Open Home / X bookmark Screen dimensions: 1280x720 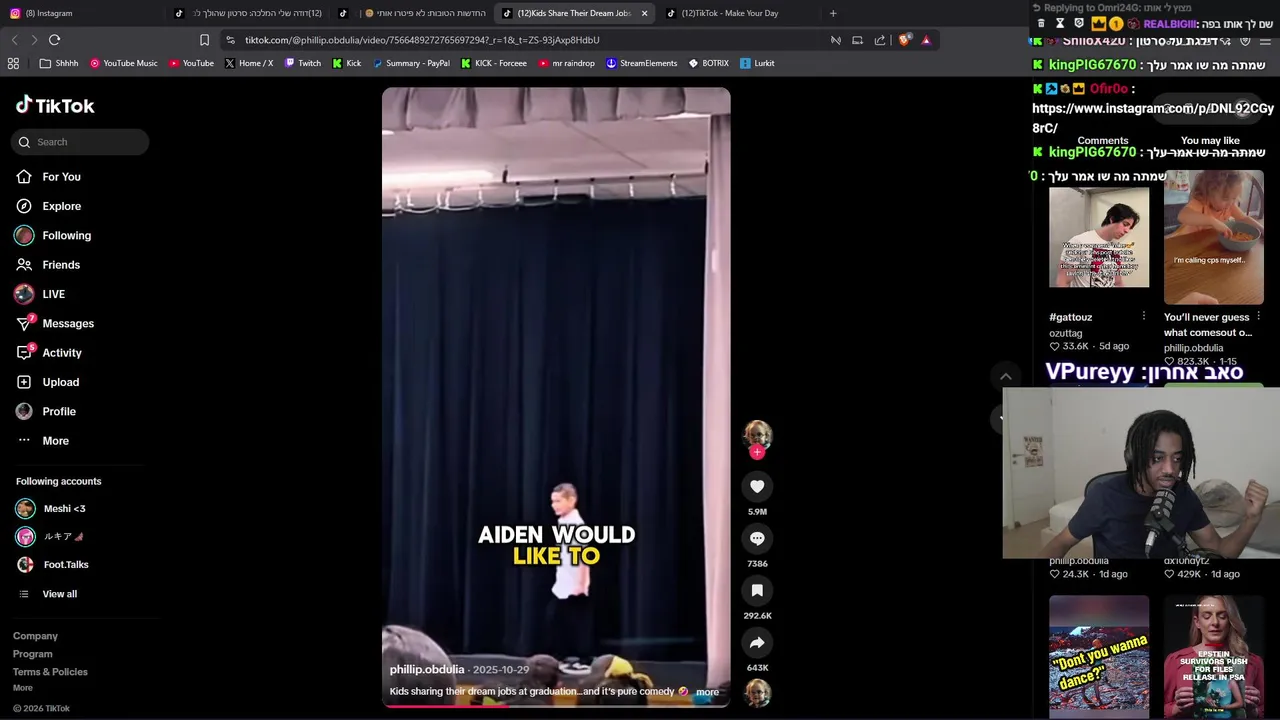click(x=249, y=63)
